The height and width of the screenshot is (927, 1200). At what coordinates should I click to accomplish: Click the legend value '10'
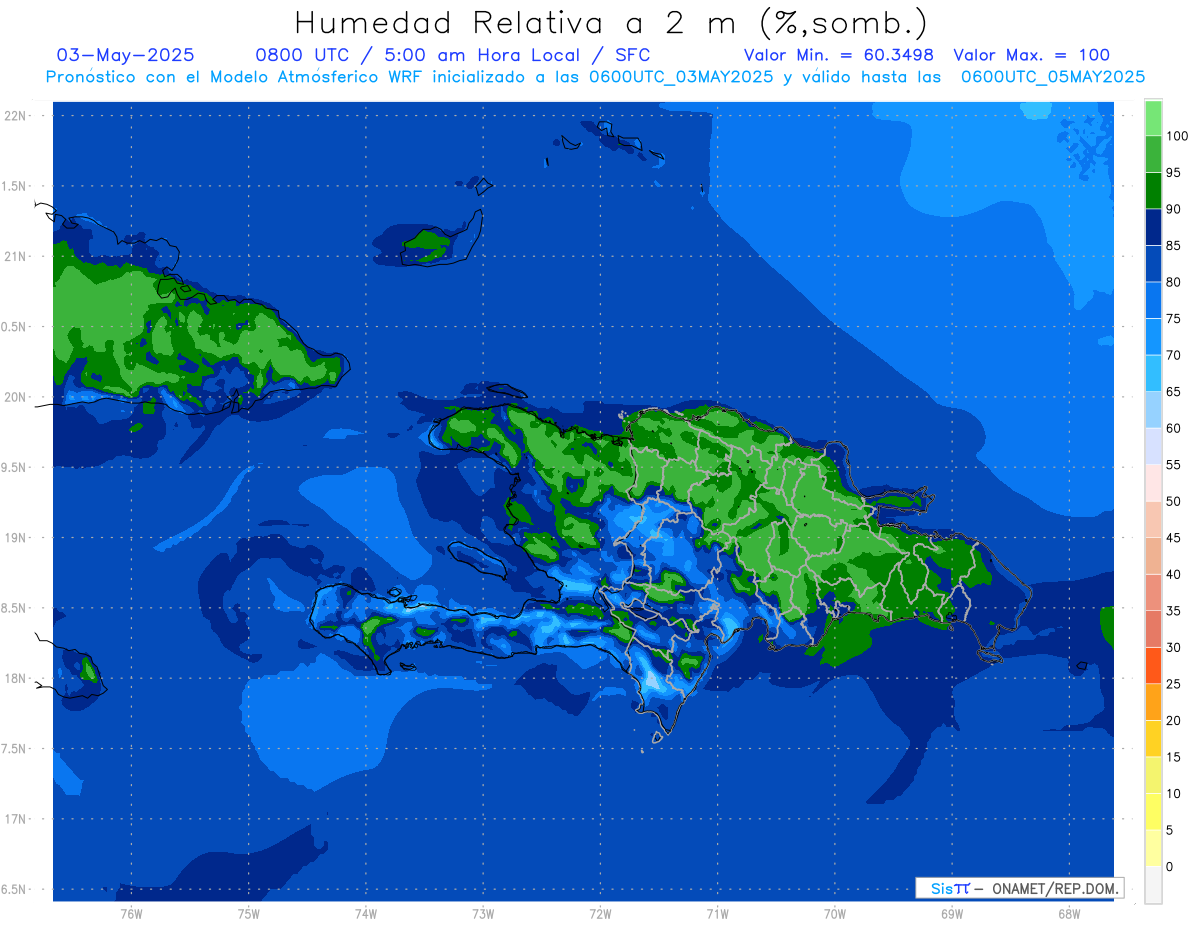tap(1173, 793)
